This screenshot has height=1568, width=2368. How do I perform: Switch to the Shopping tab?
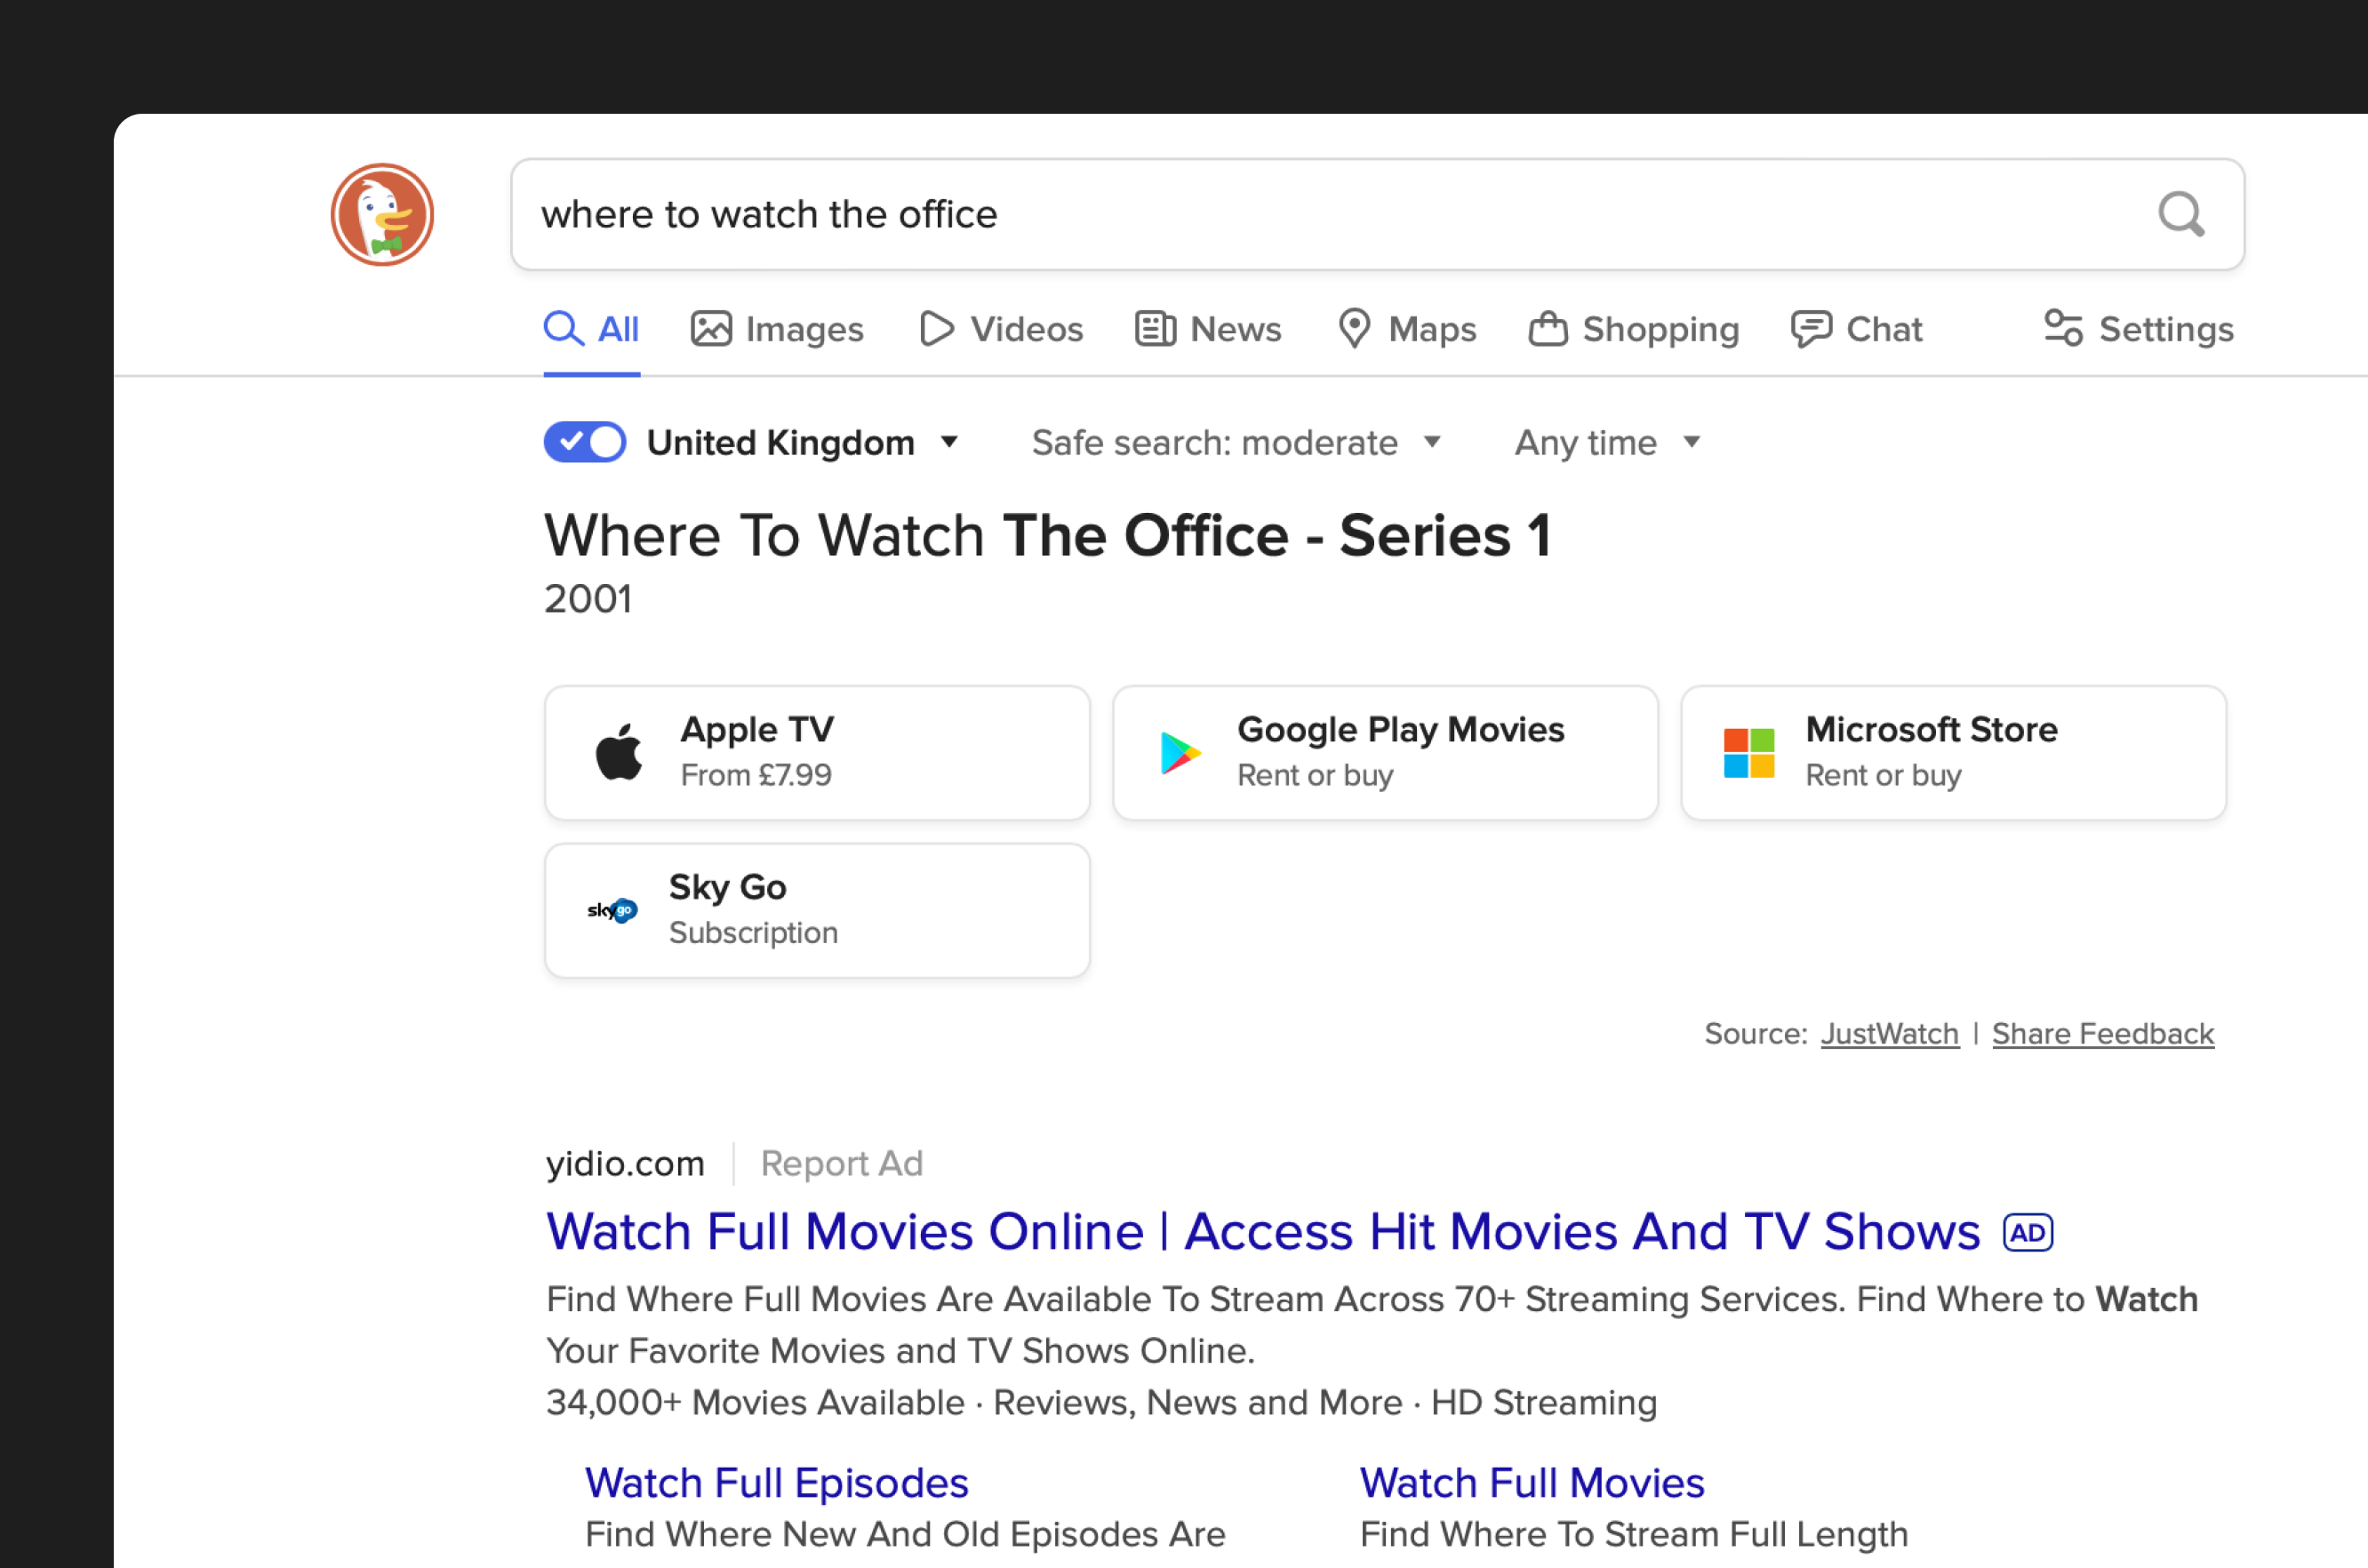1634,329
